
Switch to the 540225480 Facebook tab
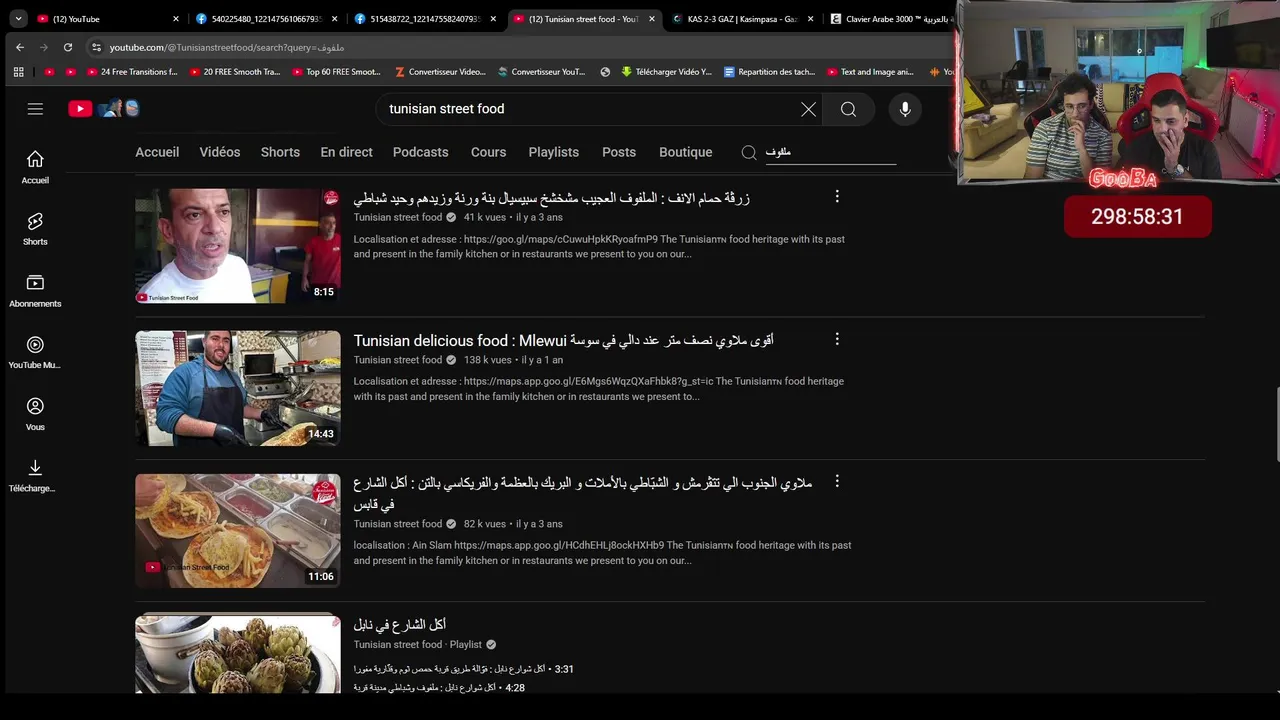coord(266,19)
